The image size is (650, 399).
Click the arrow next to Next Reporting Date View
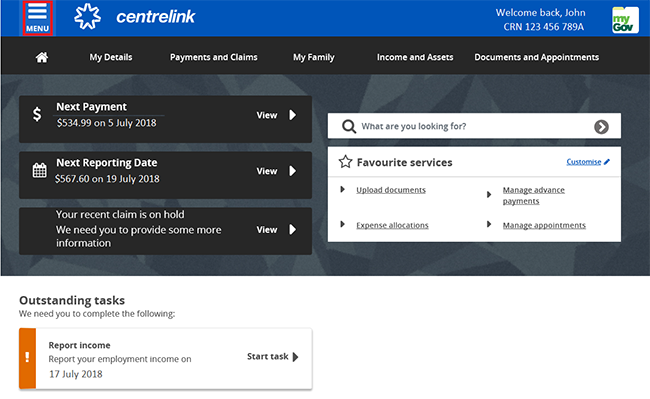point(293,171)
